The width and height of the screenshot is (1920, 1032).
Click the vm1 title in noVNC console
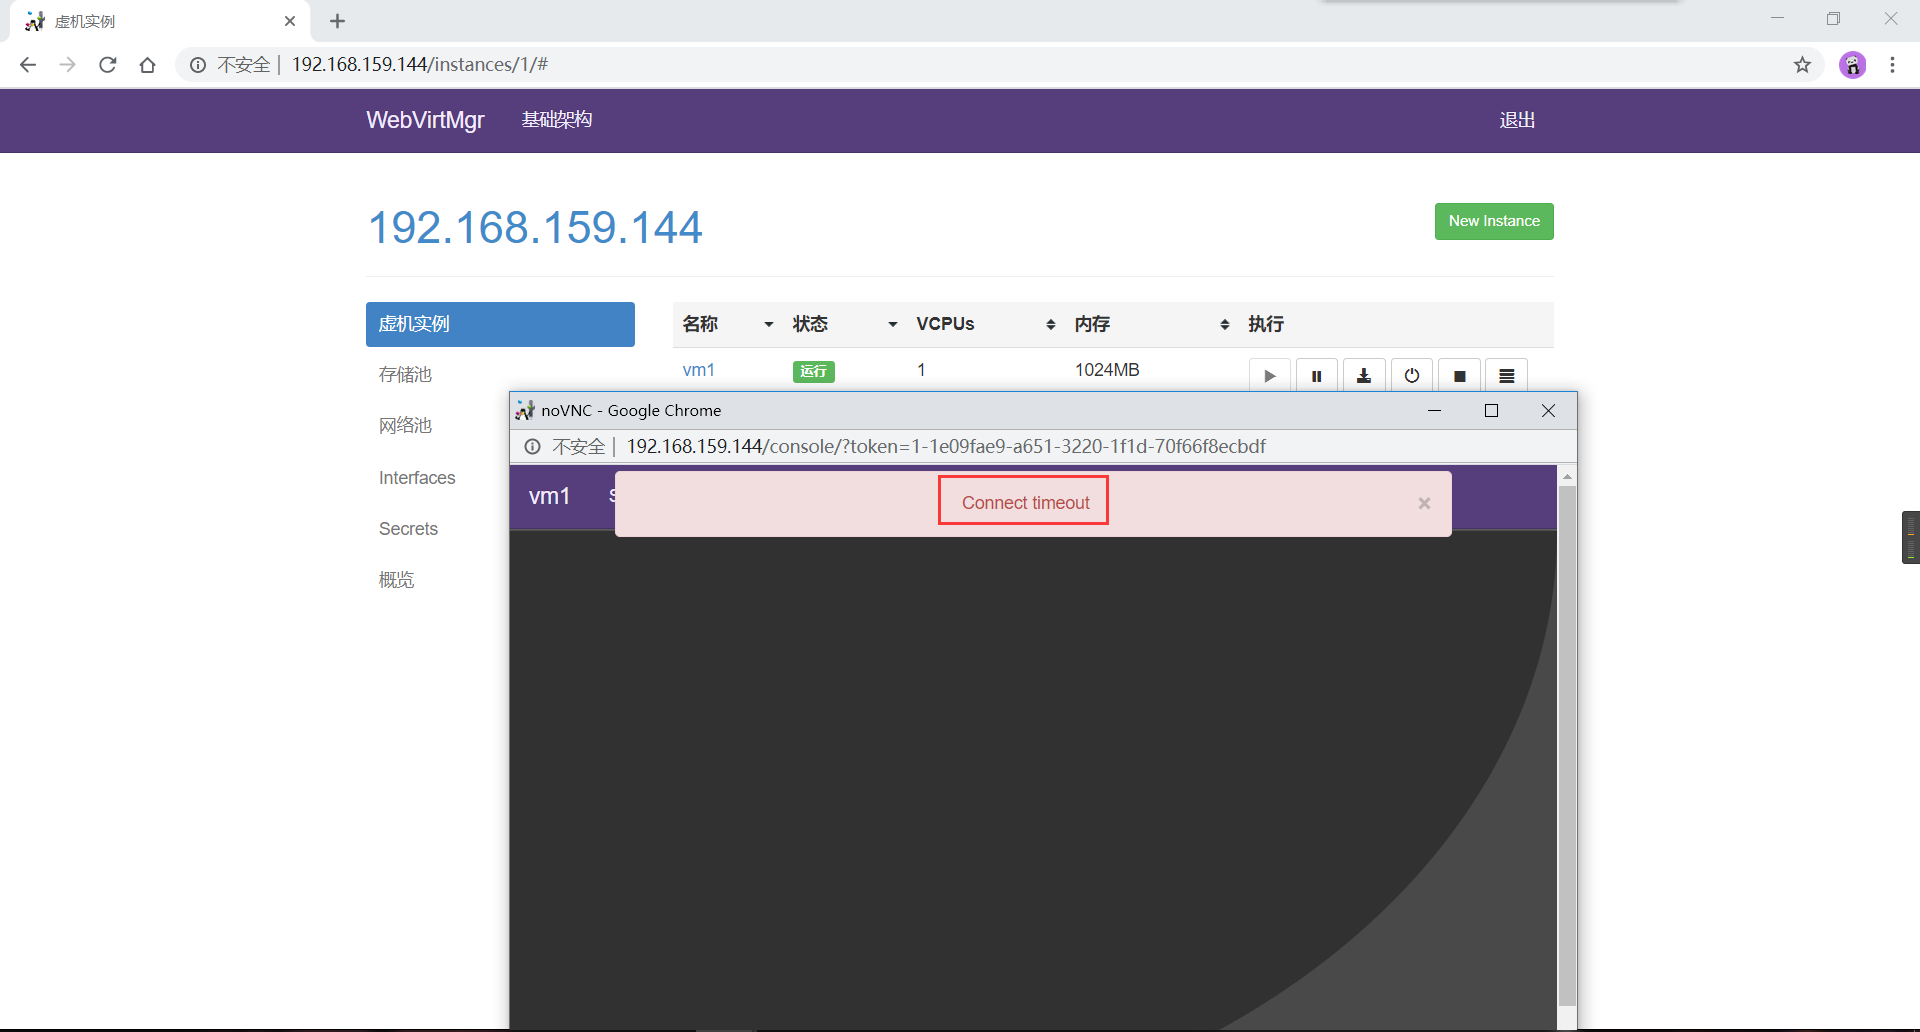549,496
